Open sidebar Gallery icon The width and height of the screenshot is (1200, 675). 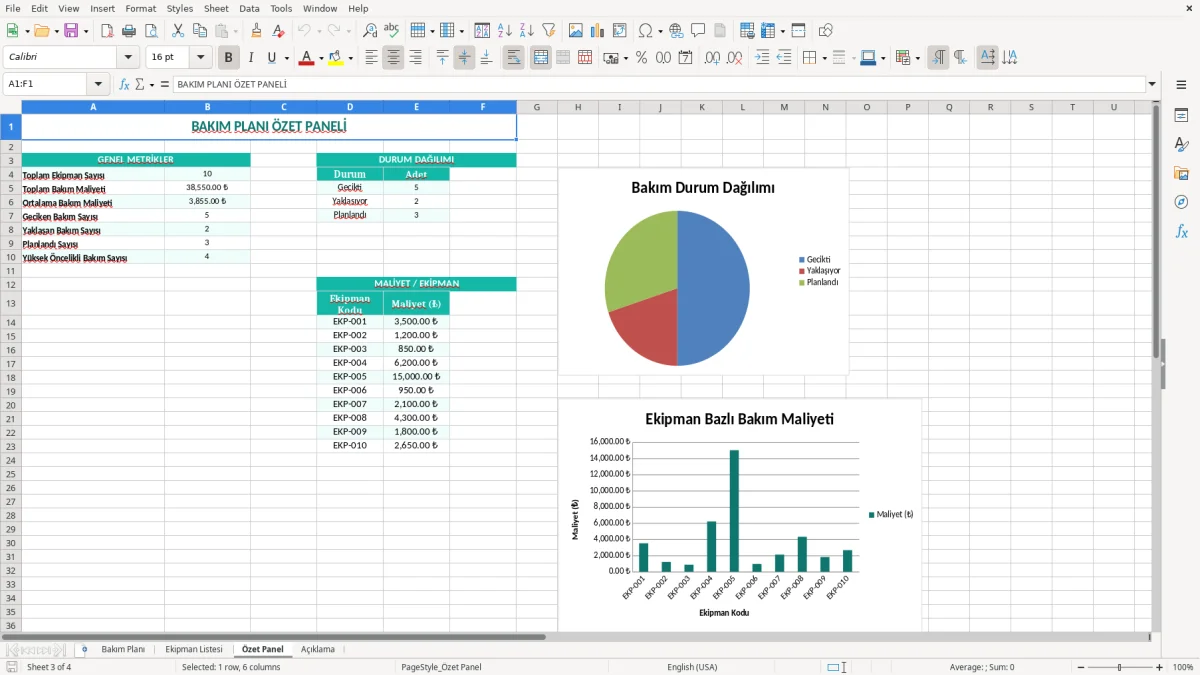1181,173
